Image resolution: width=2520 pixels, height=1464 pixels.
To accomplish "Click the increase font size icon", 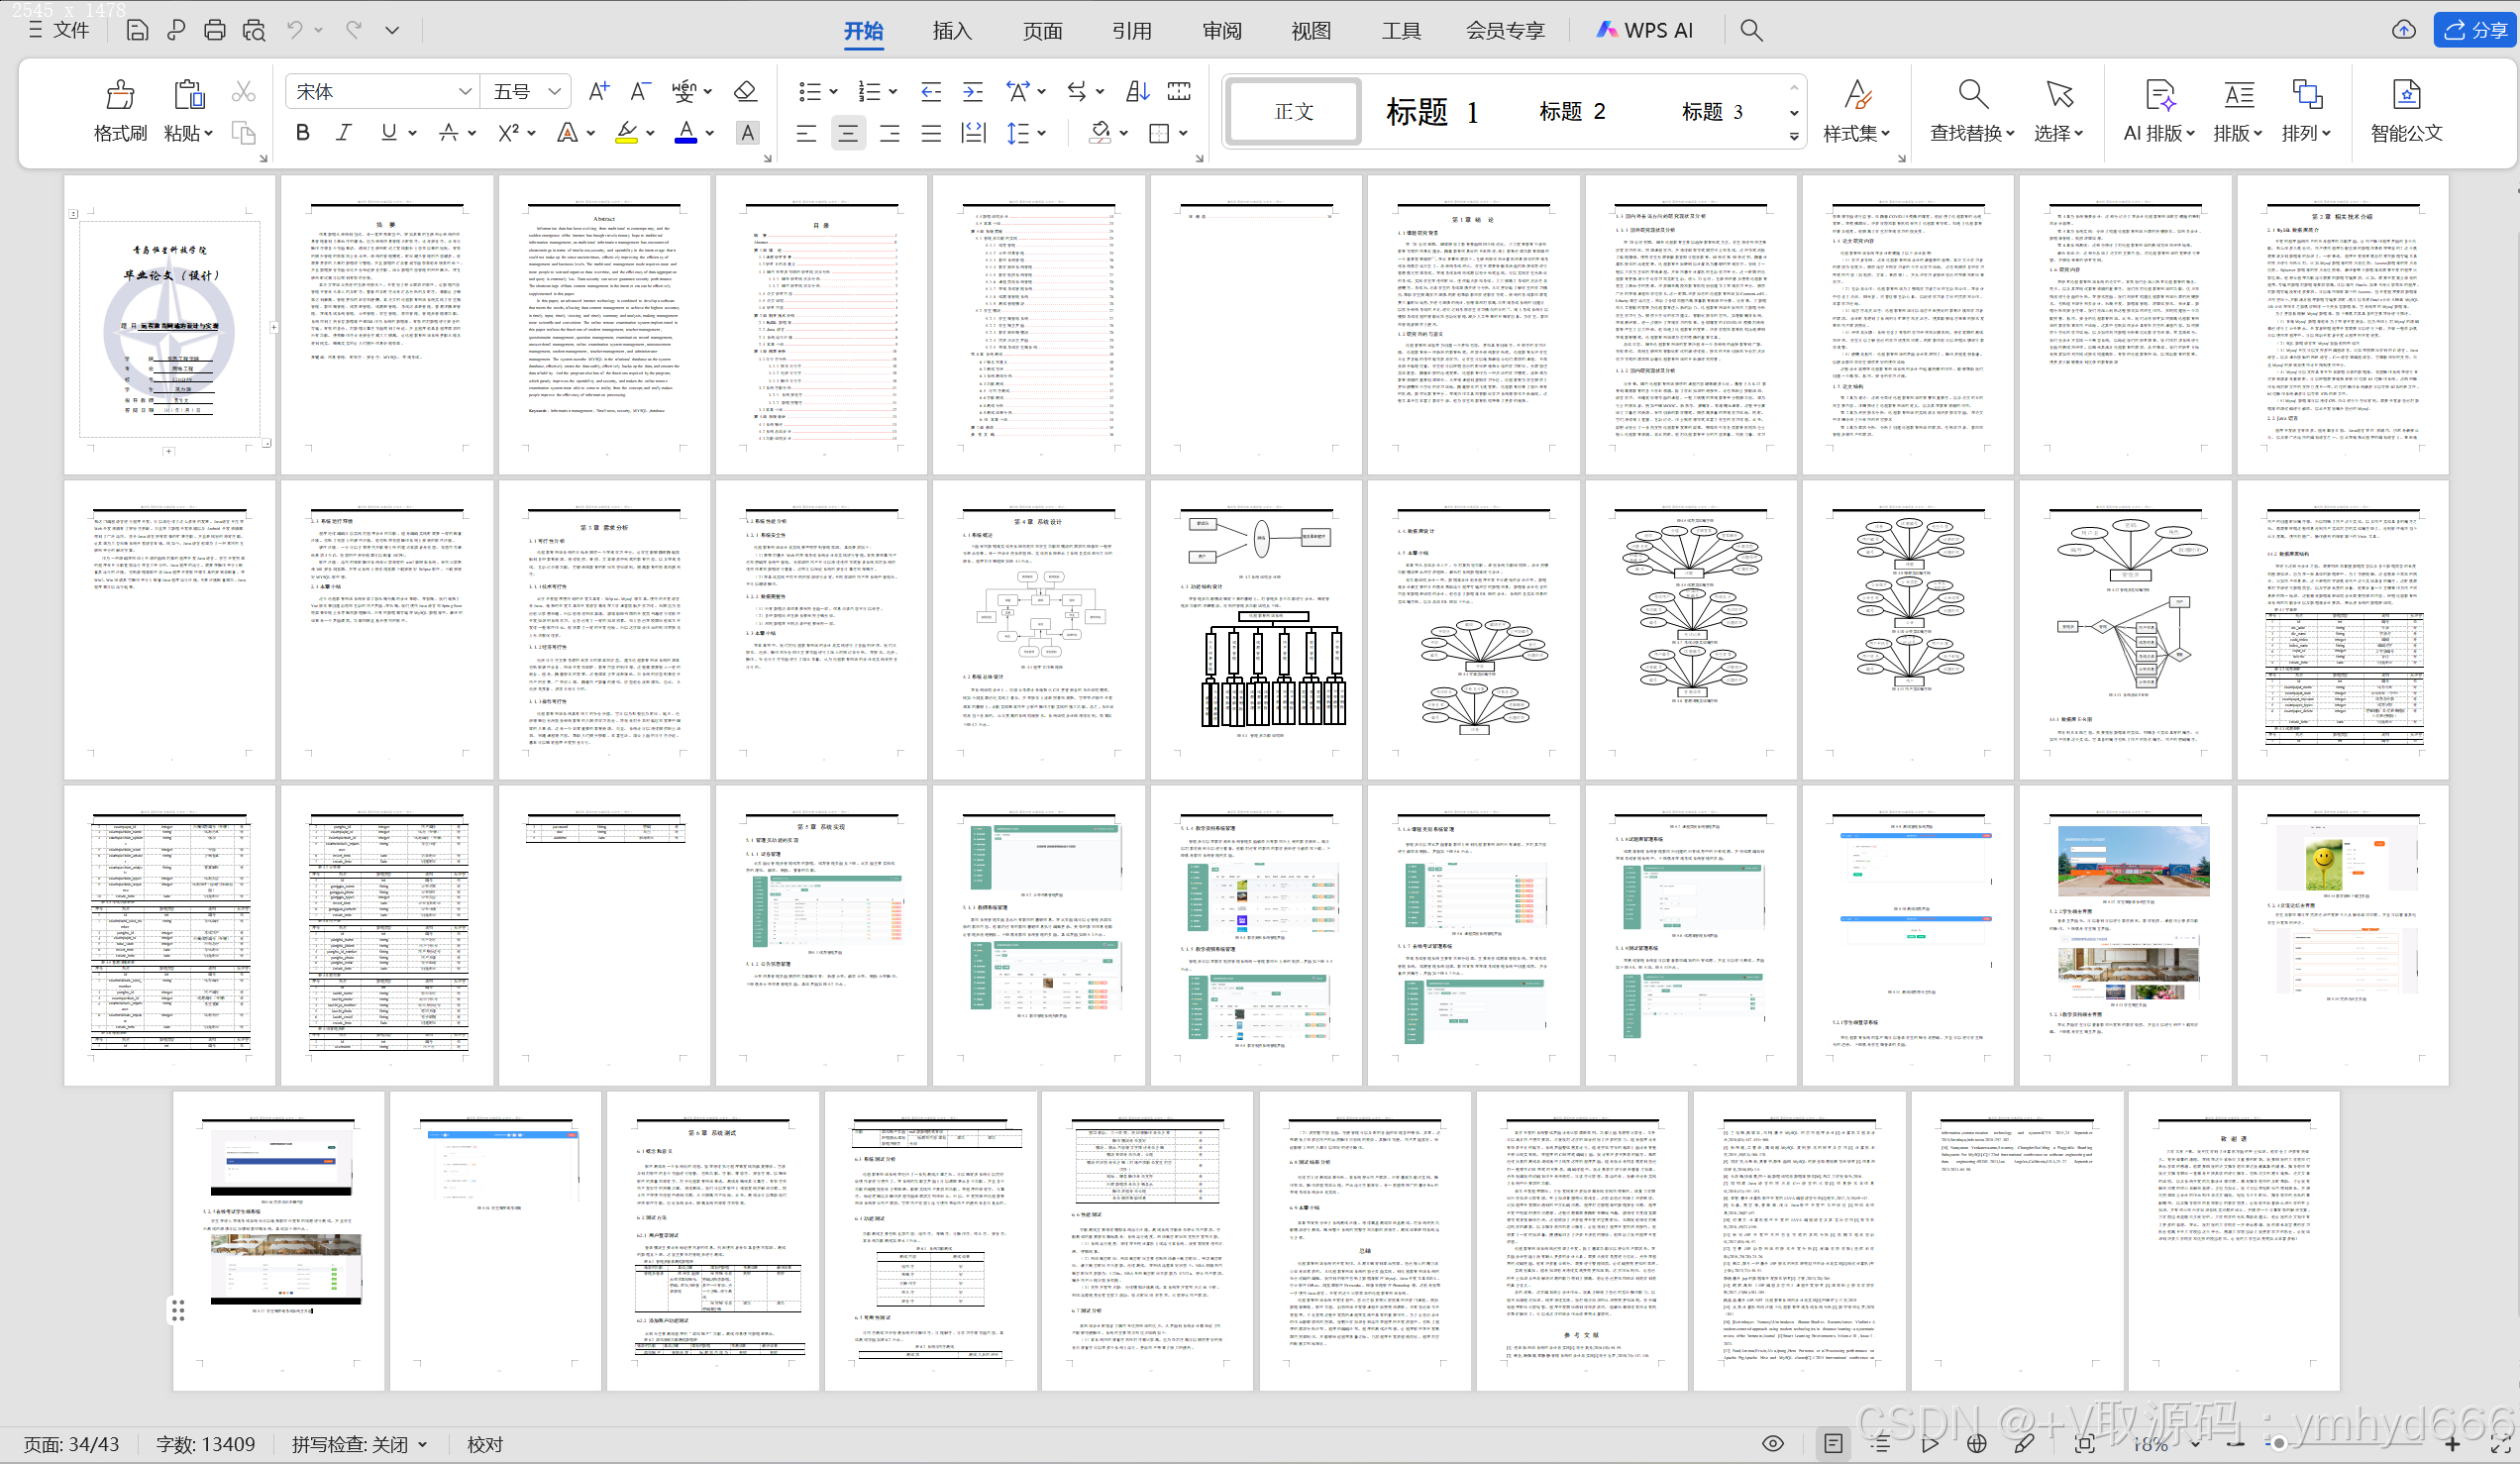I will (598, 92).
